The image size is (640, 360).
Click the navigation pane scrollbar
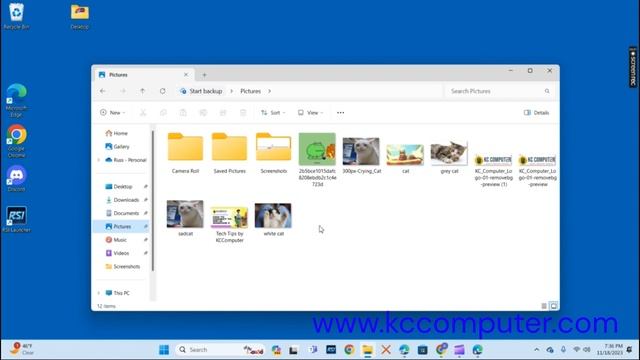pyautogui.click(x=153, y=200)
